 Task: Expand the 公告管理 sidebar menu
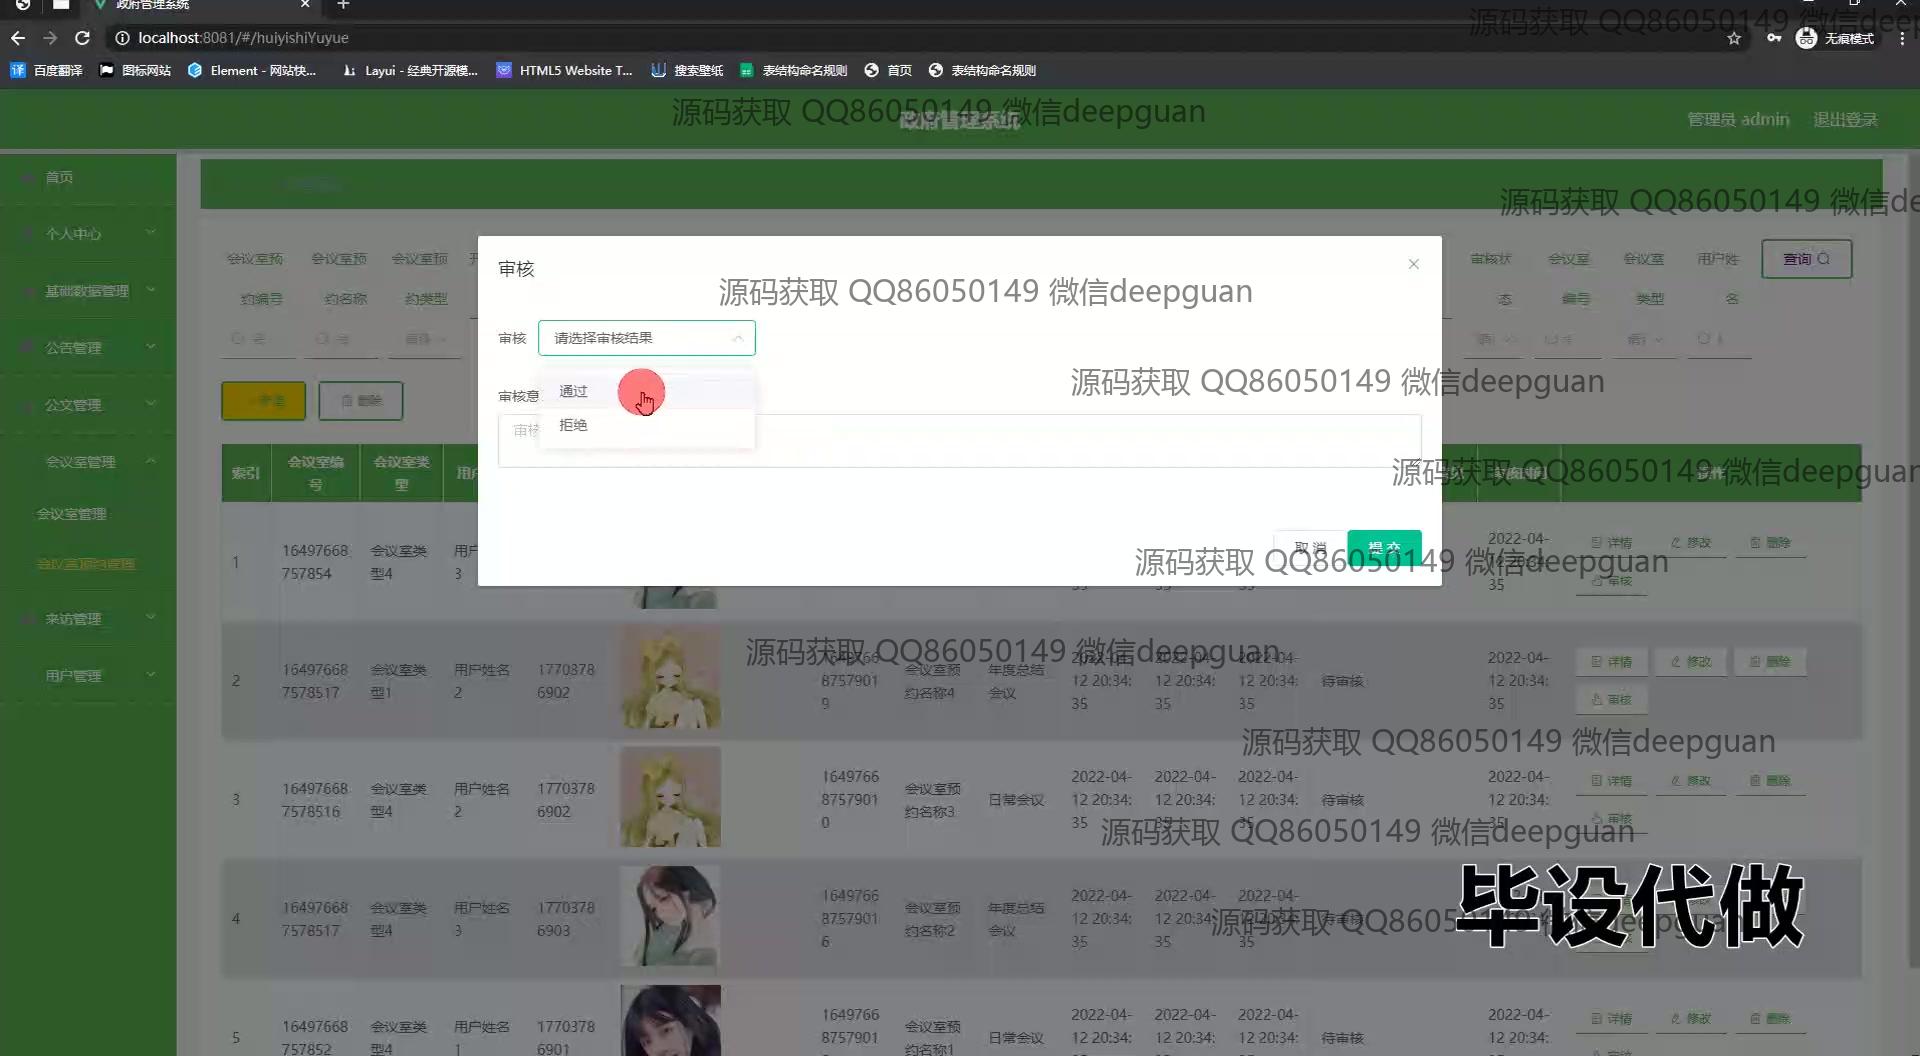[x=88, y=348]
